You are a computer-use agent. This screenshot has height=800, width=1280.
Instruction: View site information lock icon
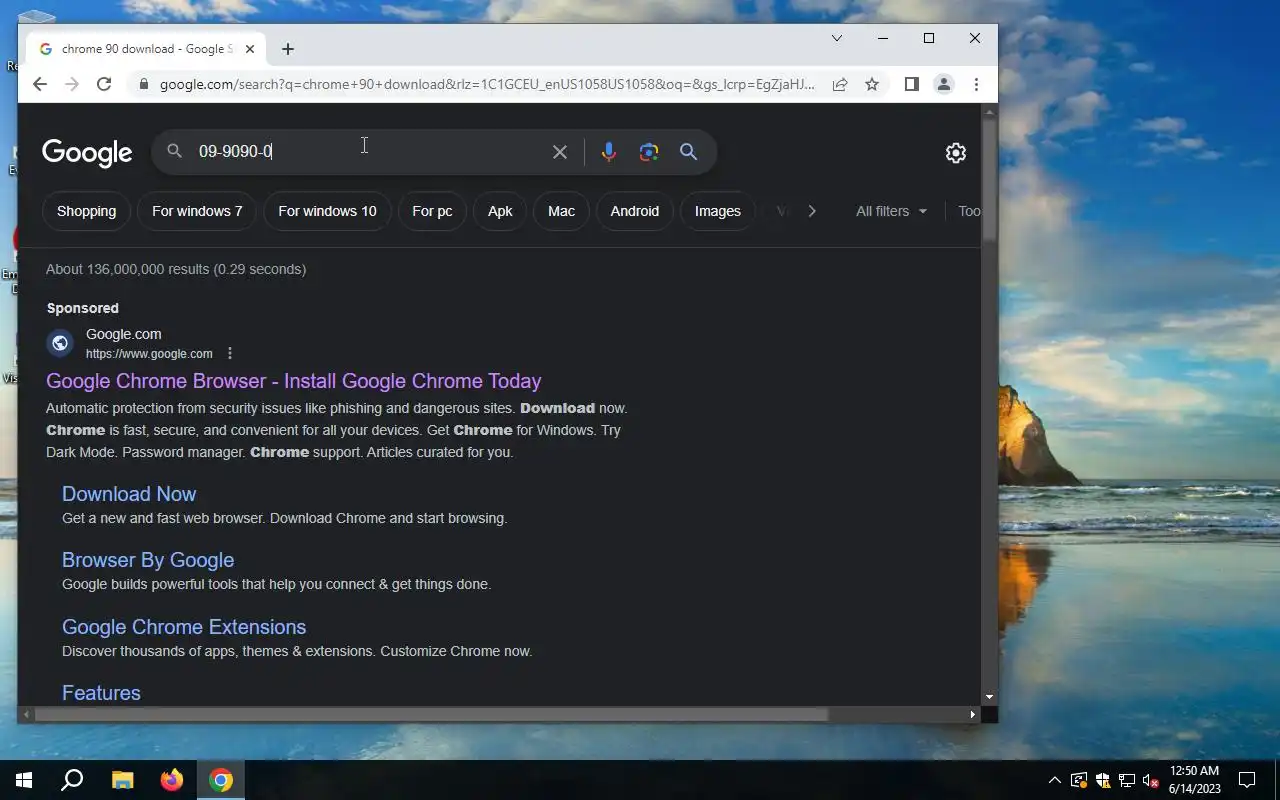pyautogui.click(x=143, y=84)
